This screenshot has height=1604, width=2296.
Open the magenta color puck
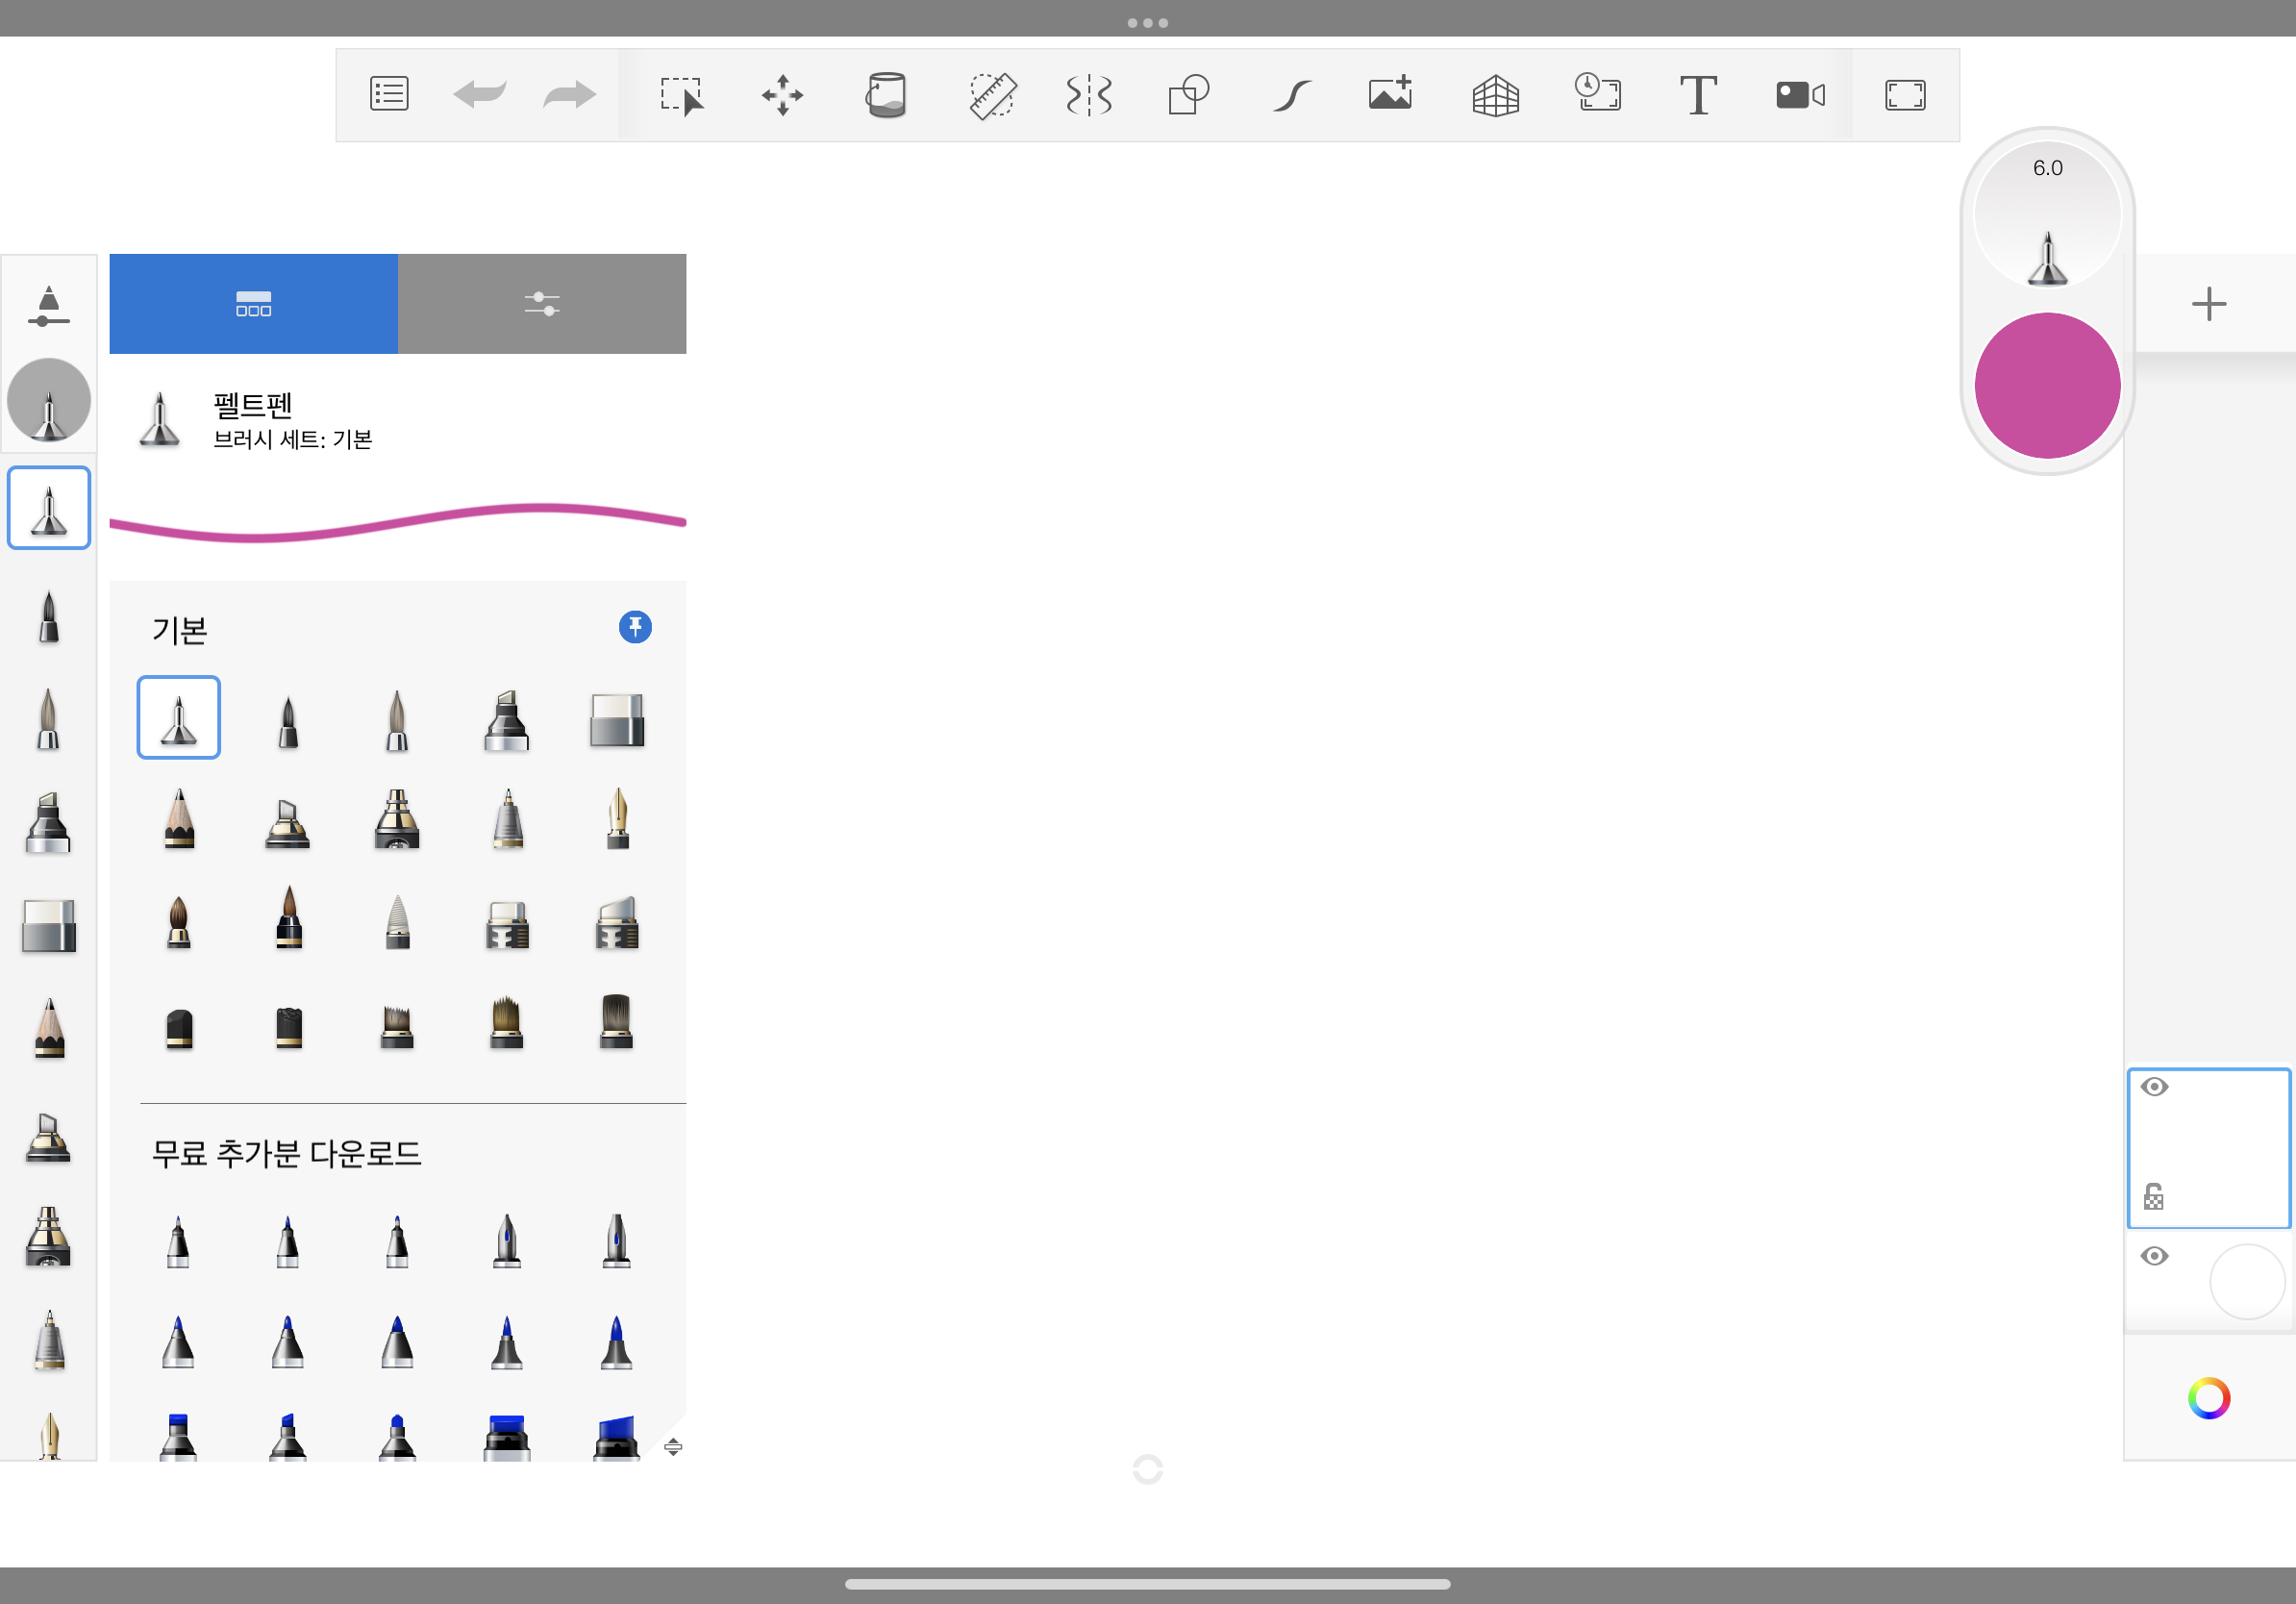(x=2047, y=385)
